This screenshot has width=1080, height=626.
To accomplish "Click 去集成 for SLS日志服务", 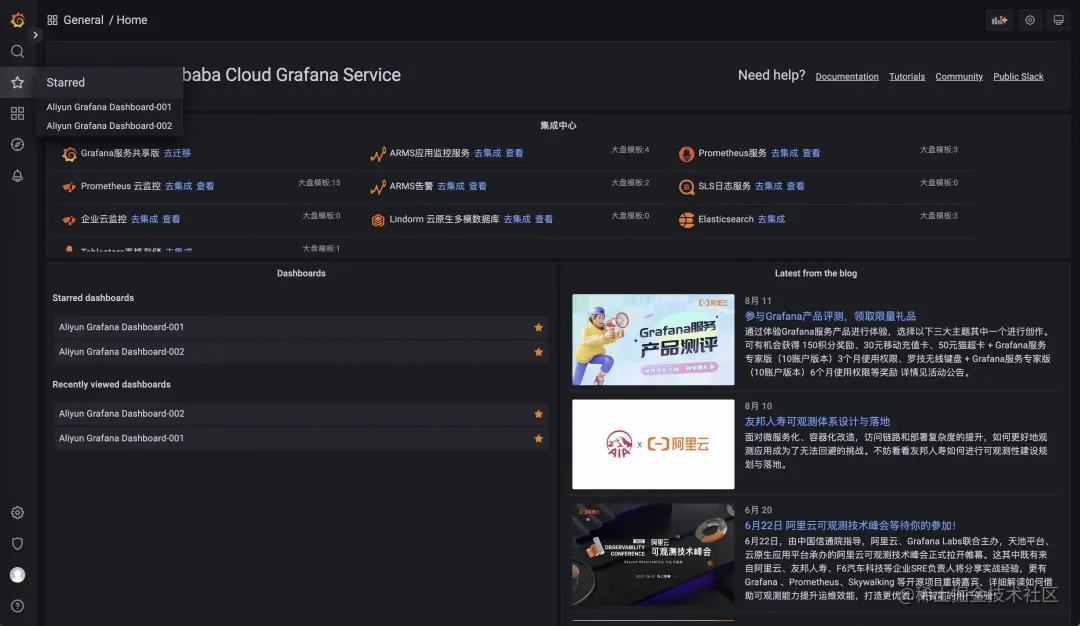I will [x=769, y=186].
